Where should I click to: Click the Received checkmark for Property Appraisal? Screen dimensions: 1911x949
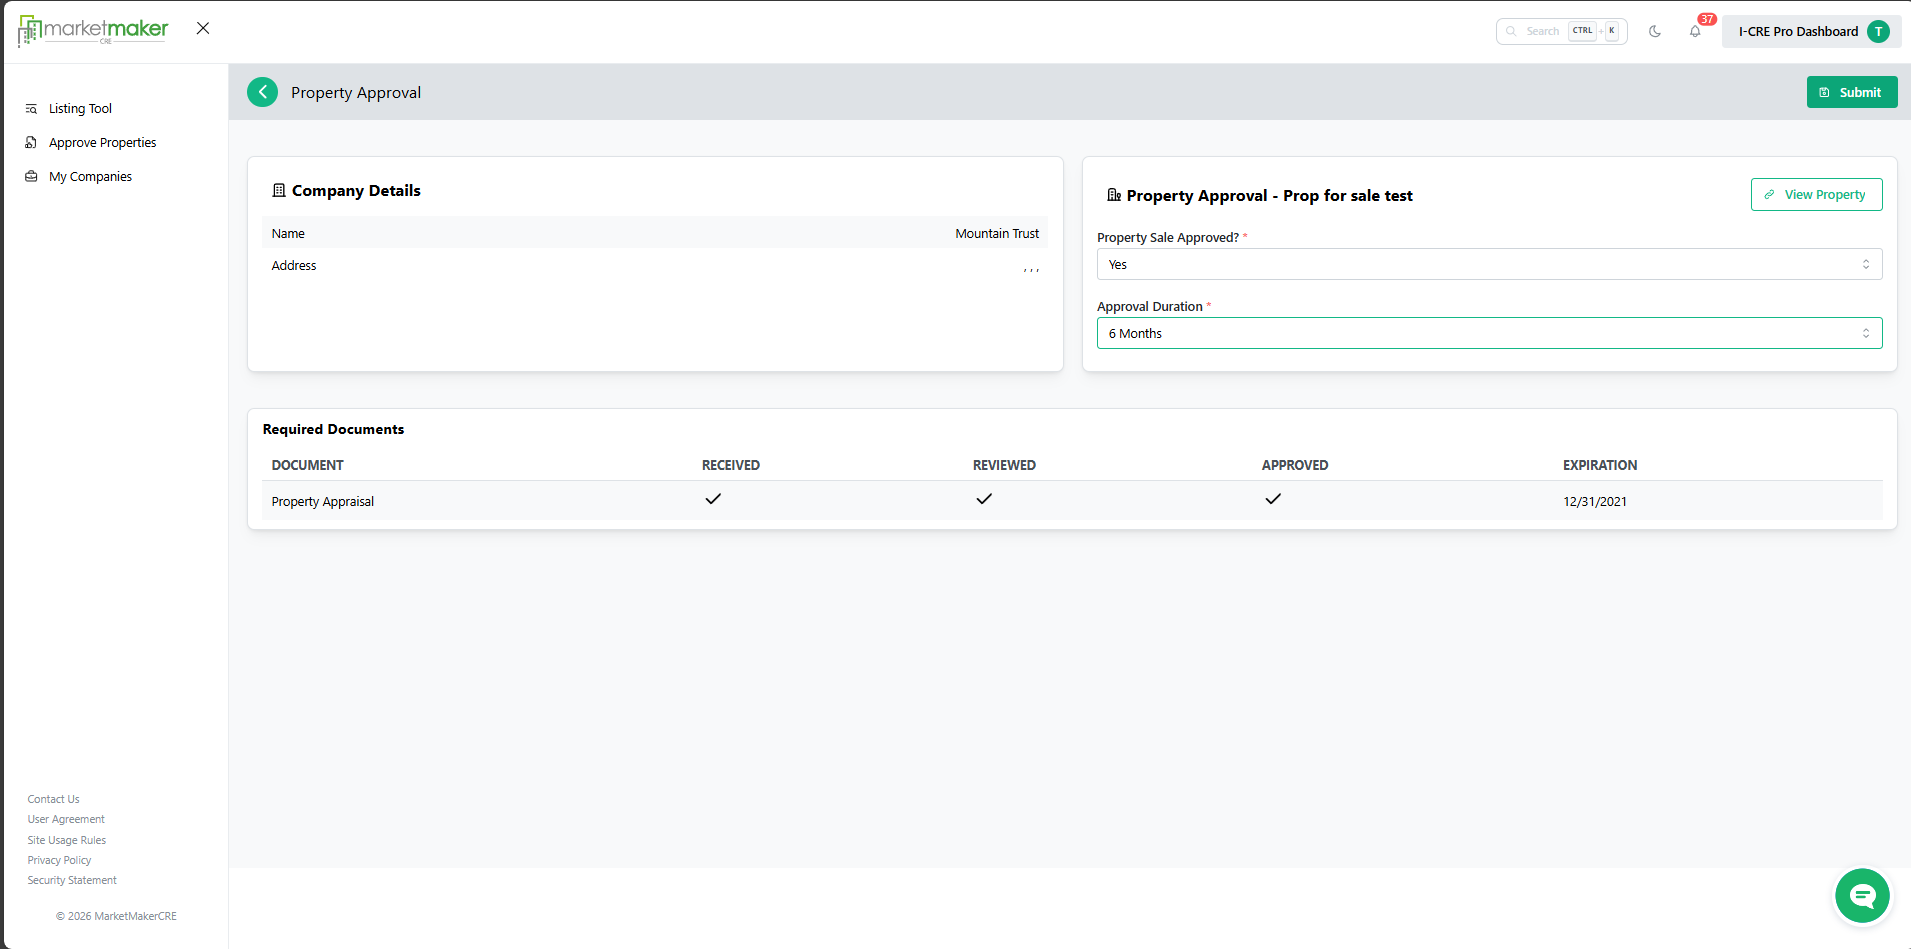(713, 499)
